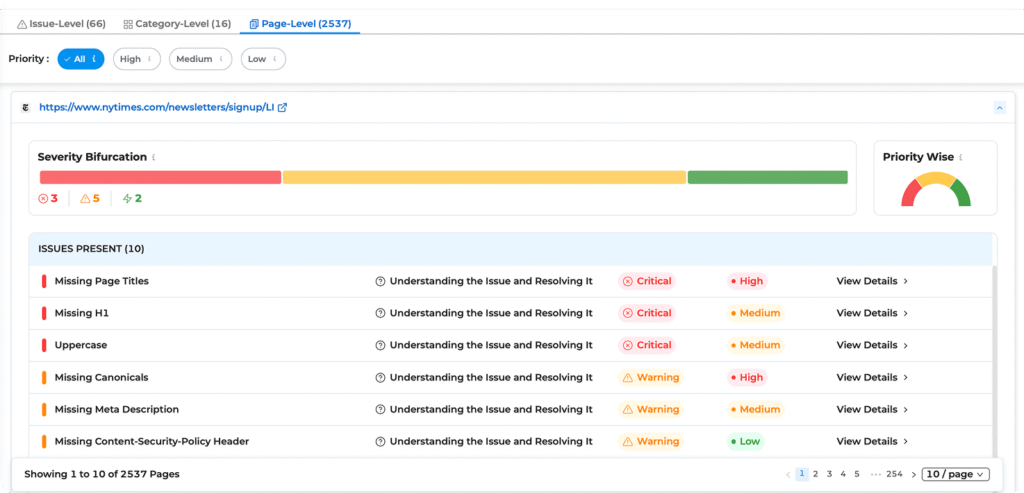Open the nytimes newsletters signup URL
The image size is (1024, 493).
(x=156, y=108)
